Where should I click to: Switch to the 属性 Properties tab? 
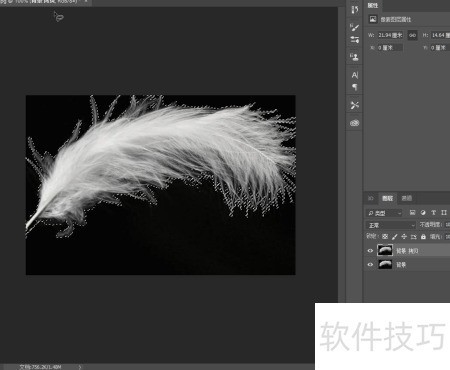[x=373, y=5]
